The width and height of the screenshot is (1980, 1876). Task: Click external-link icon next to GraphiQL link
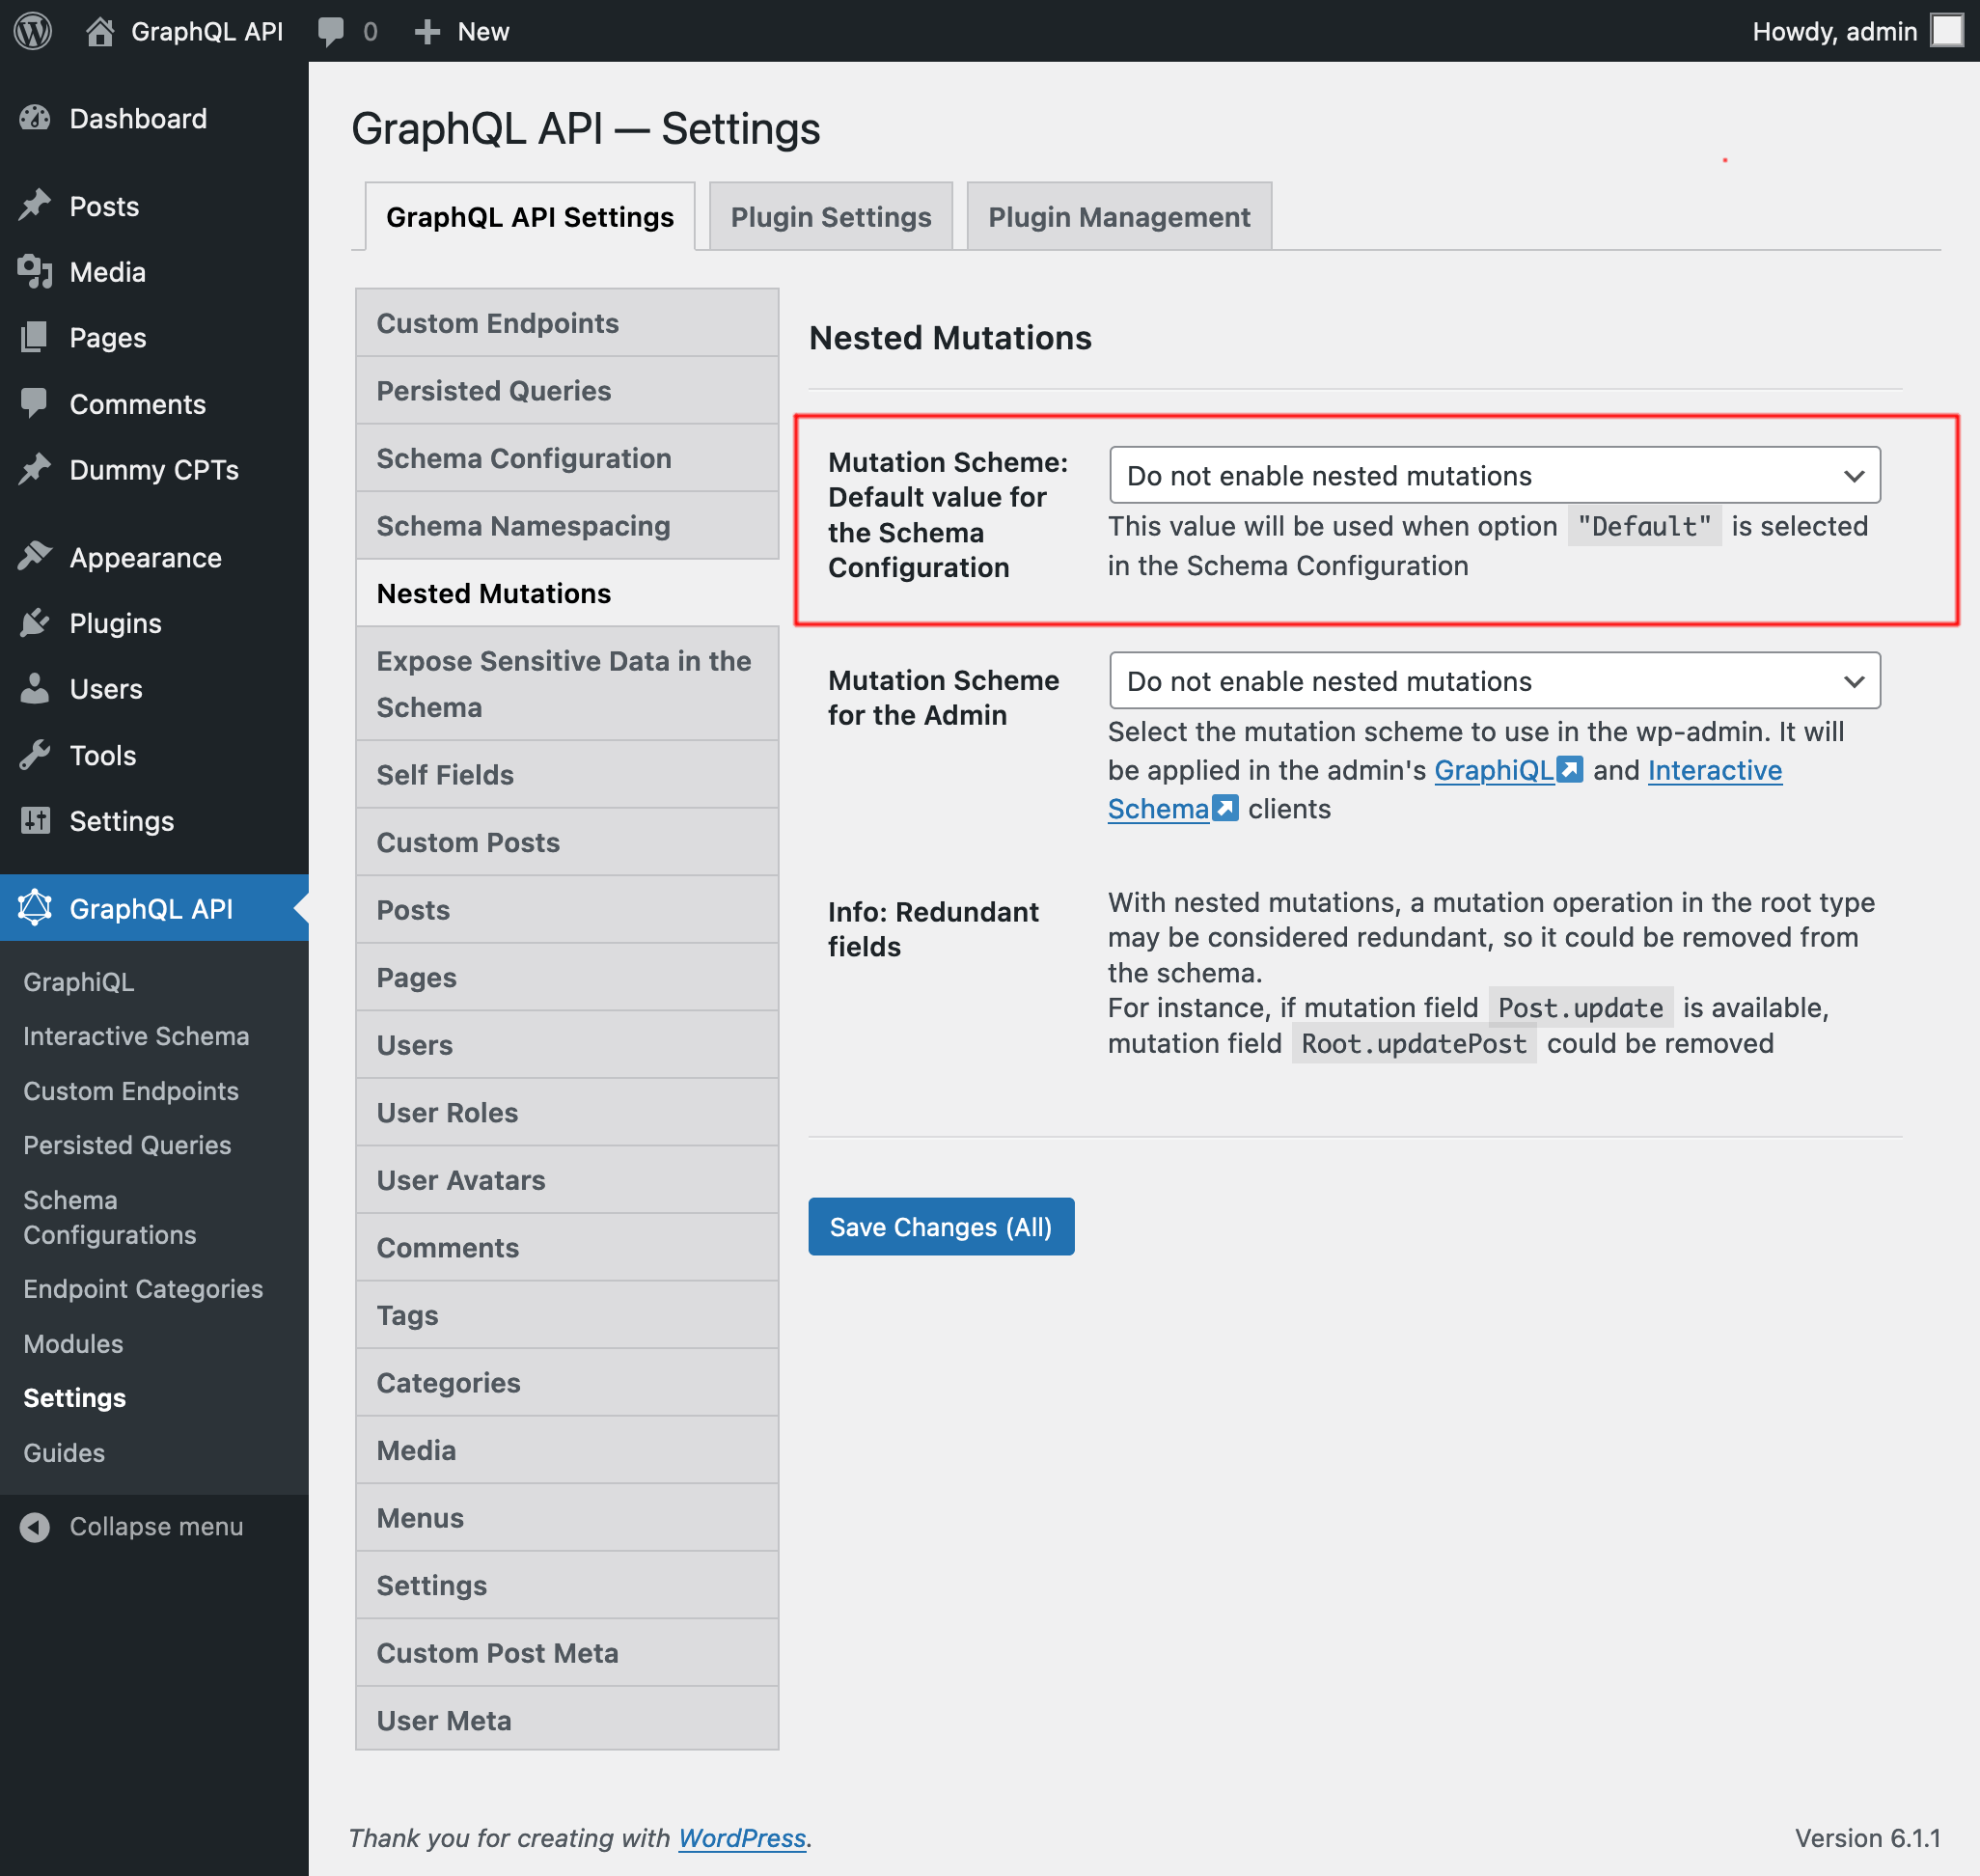coord(1571,770)
